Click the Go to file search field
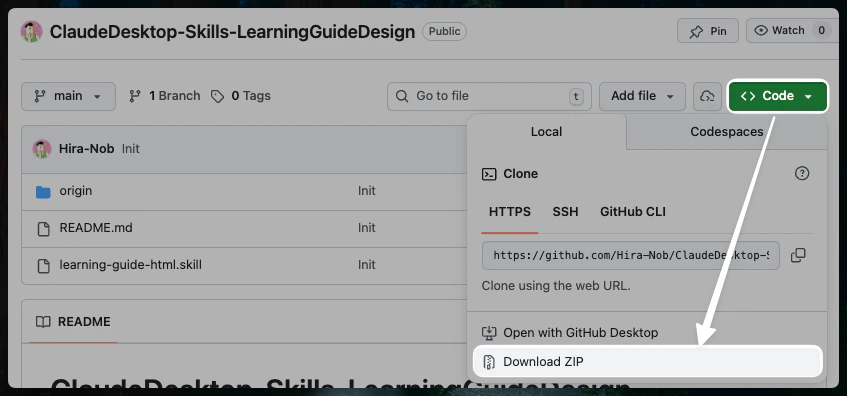Image resolution: width=847 pixels, height=396 pixels. 489,96
